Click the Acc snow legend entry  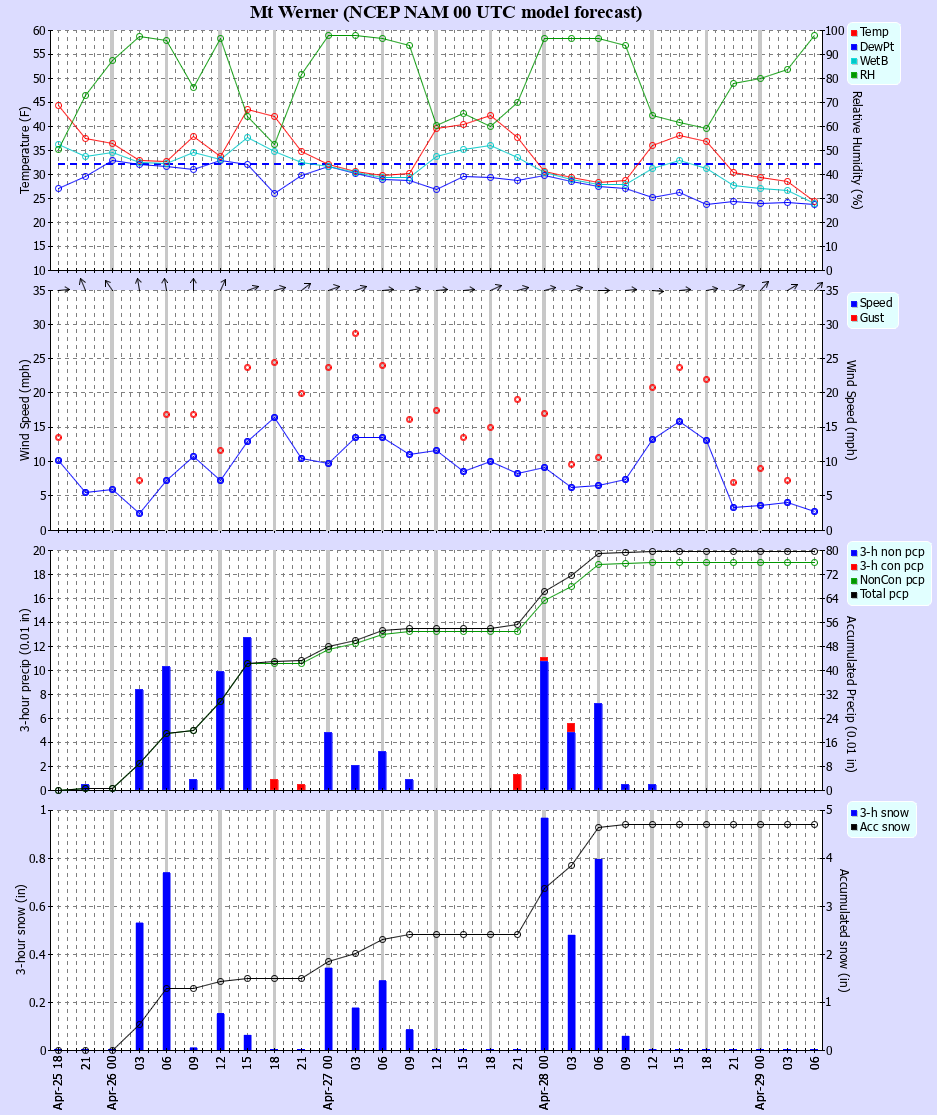pyautogui.click(x=884, y=827)
